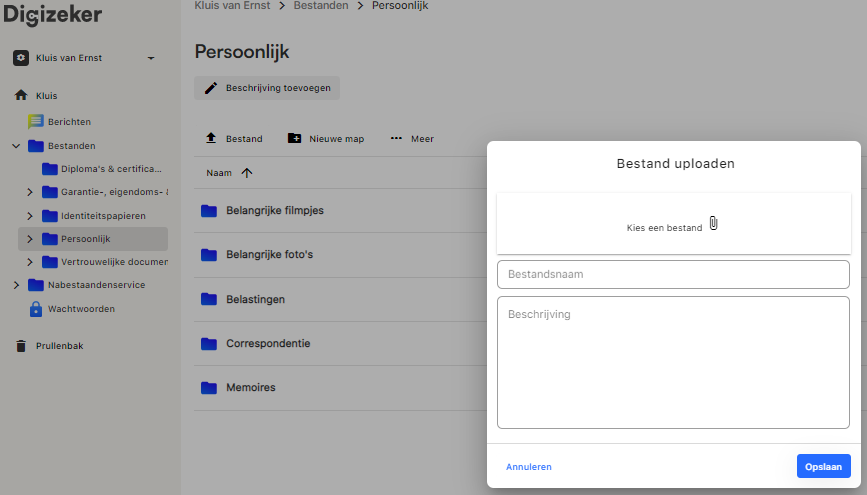
Task: Click the Nieuwe map folder-plus icon
Action: [294, 139]
